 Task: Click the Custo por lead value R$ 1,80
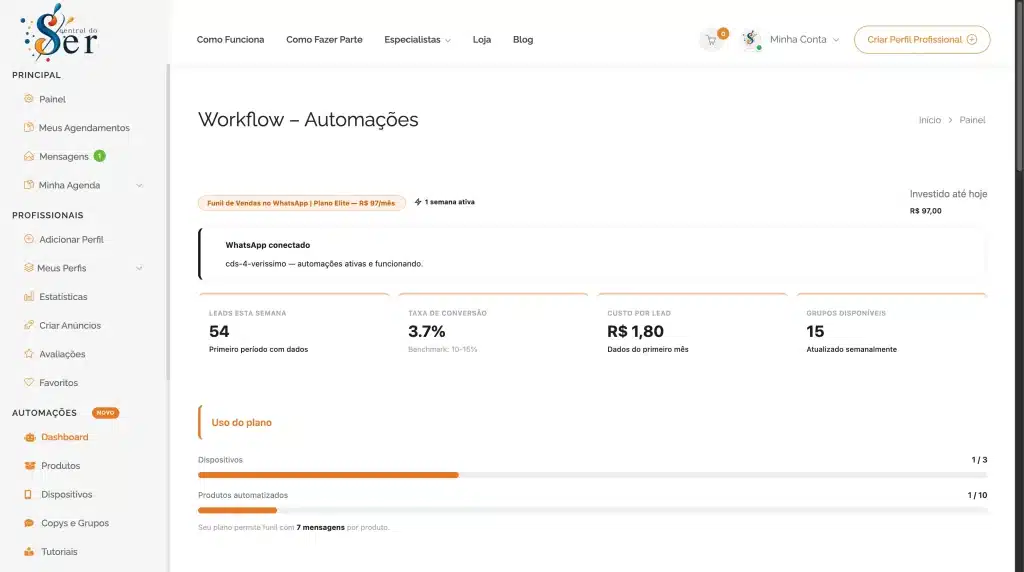635,332
